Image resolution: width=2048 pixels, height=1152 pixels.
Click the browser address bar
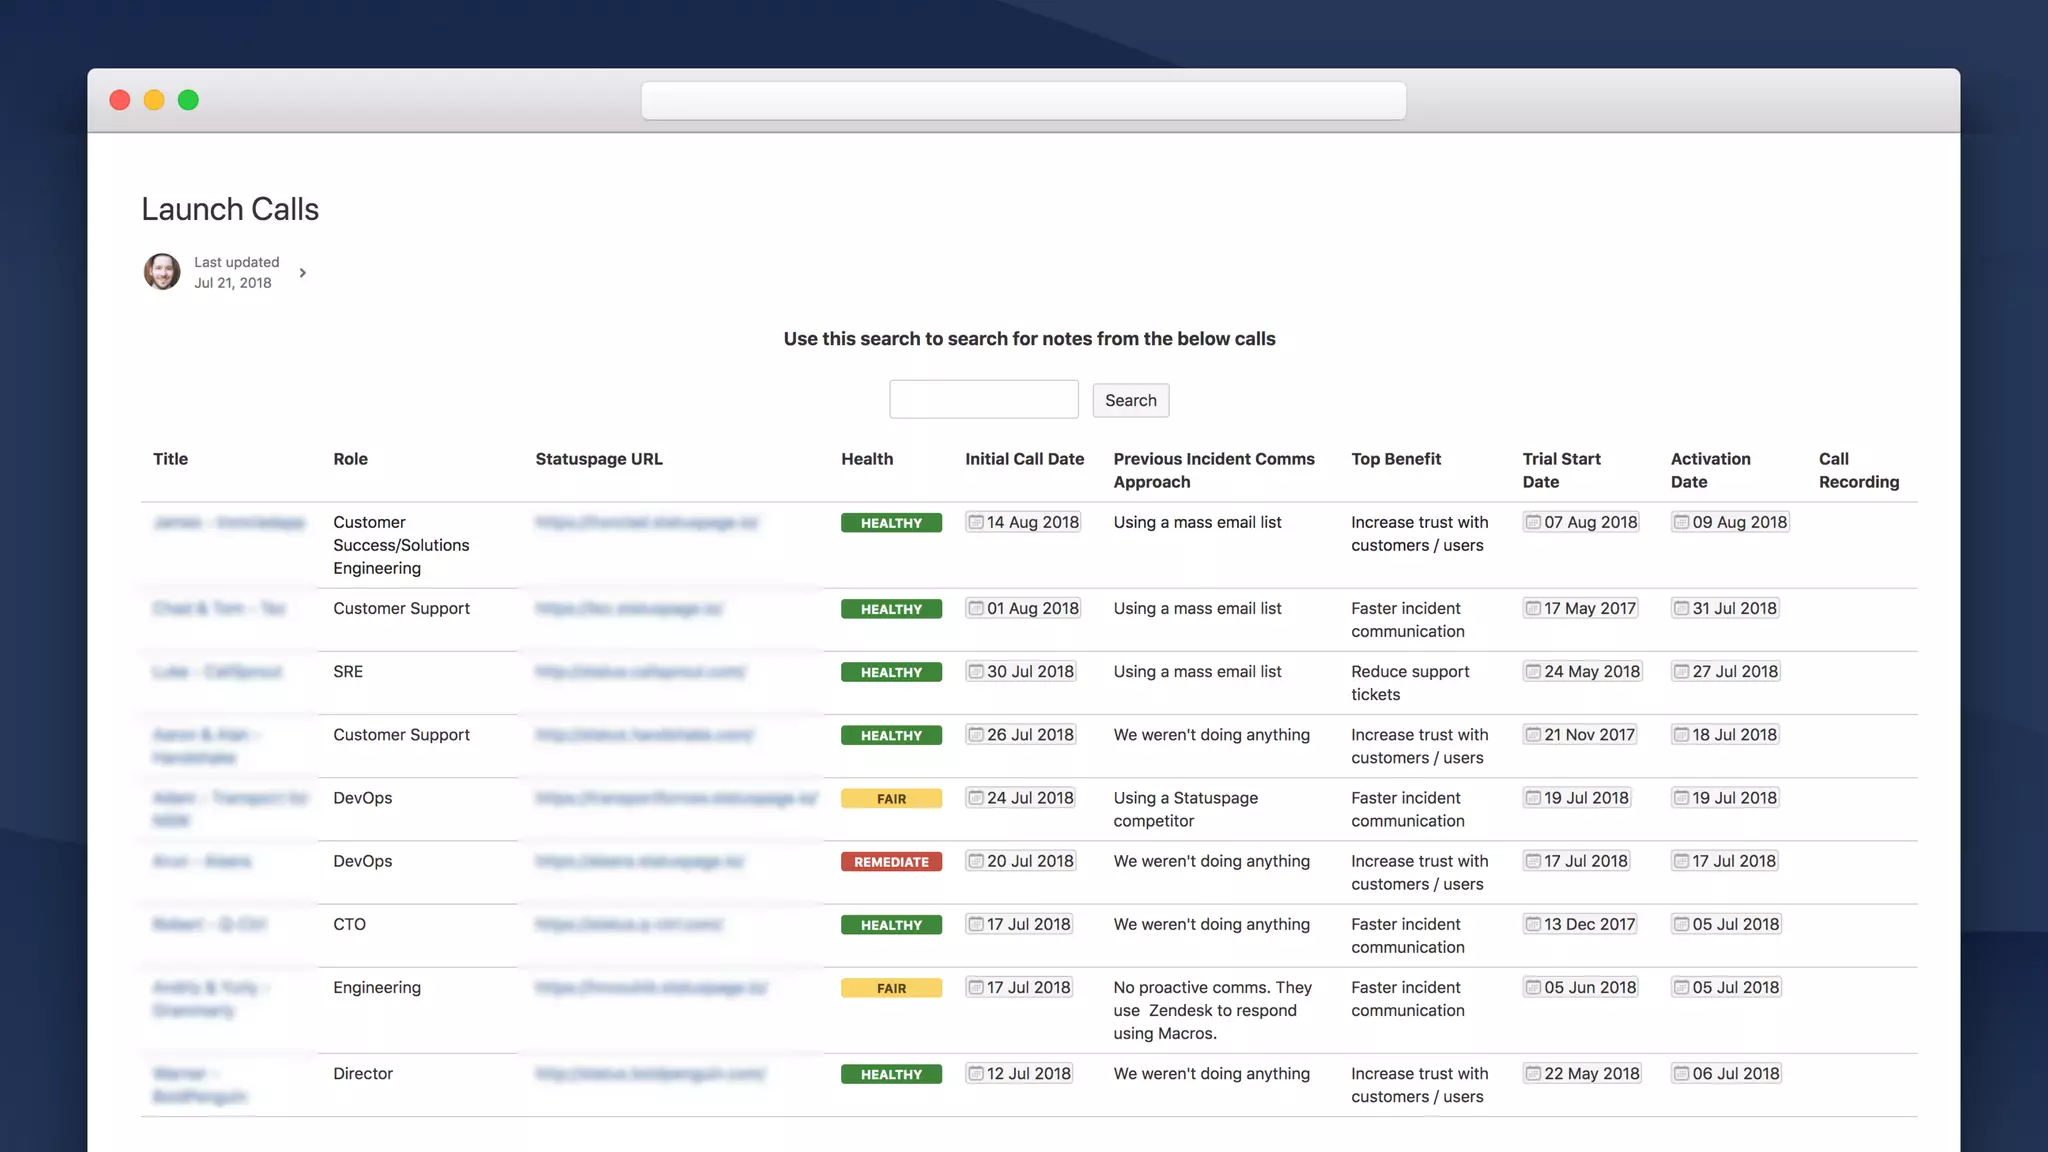[x=1023, y=101]
